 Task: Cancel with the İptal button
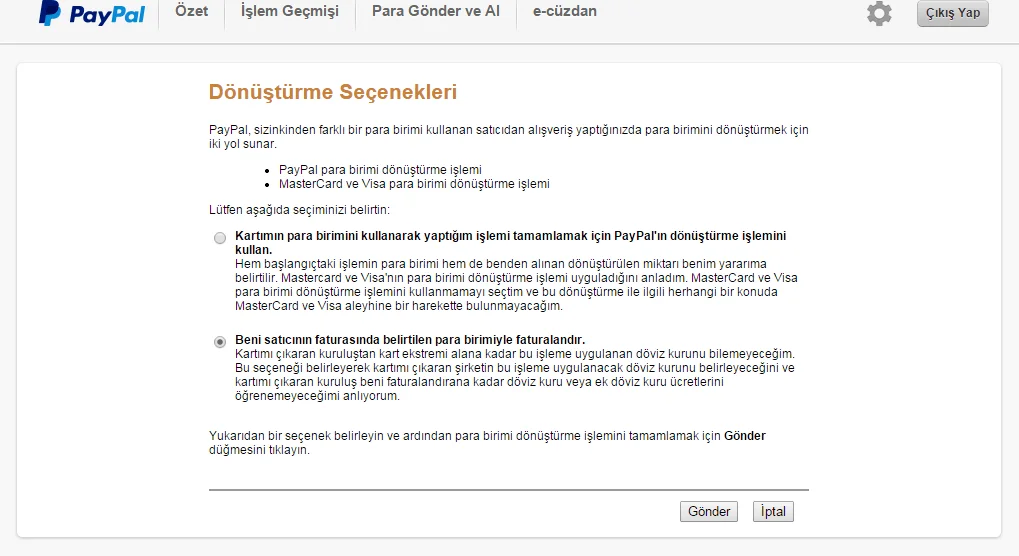773,511
